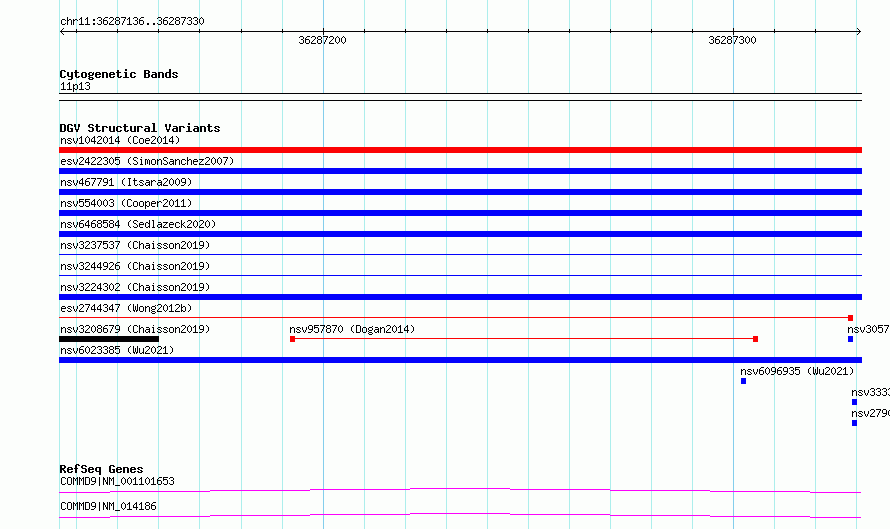Click the right arrow of the ruler
This screenshot has width=890, height=529.
(859, 31)
